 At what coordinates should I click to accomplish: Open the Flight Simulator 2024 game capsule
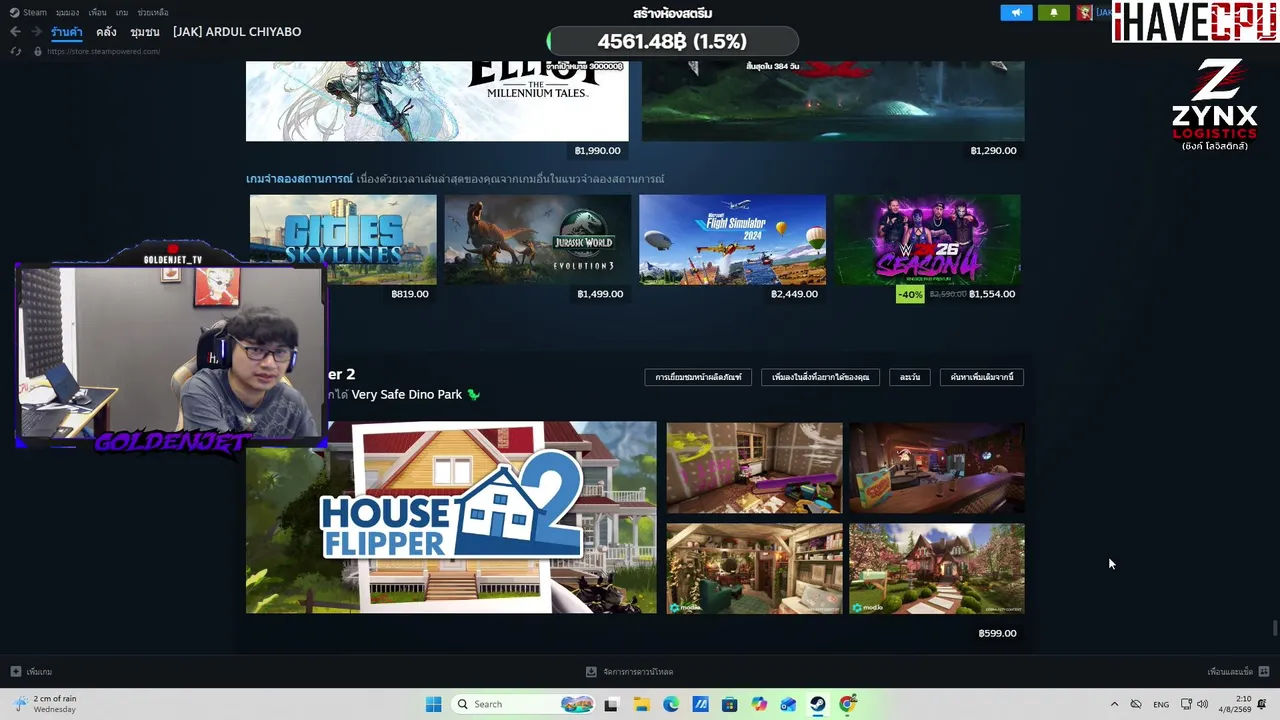click(x=733, y=240)
